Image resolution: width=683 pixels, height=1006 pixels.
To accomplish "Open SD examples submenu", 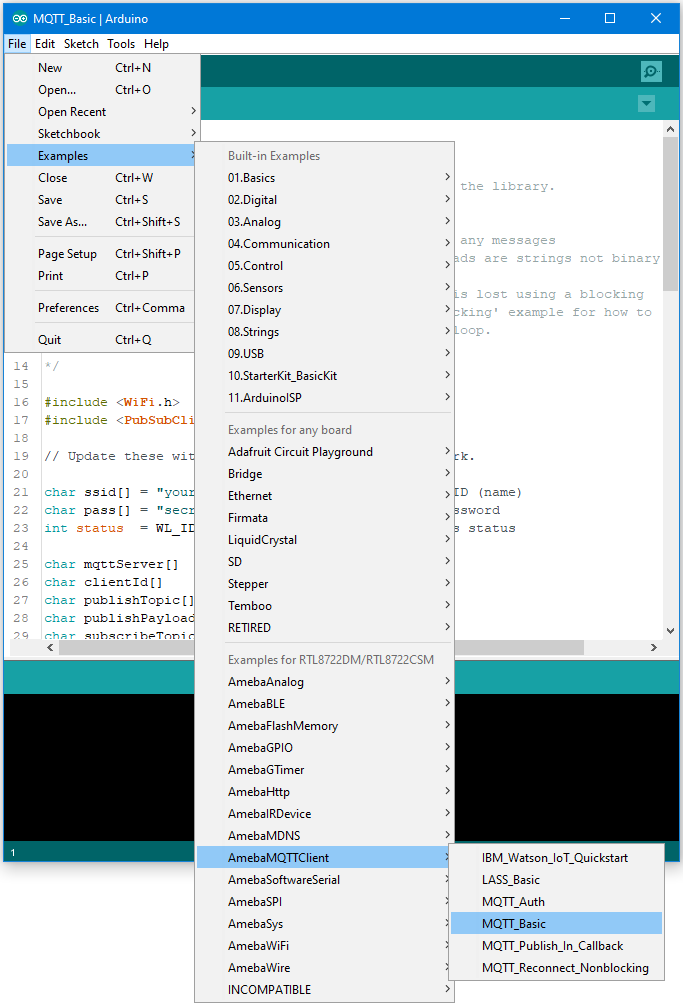I will 325,562.
